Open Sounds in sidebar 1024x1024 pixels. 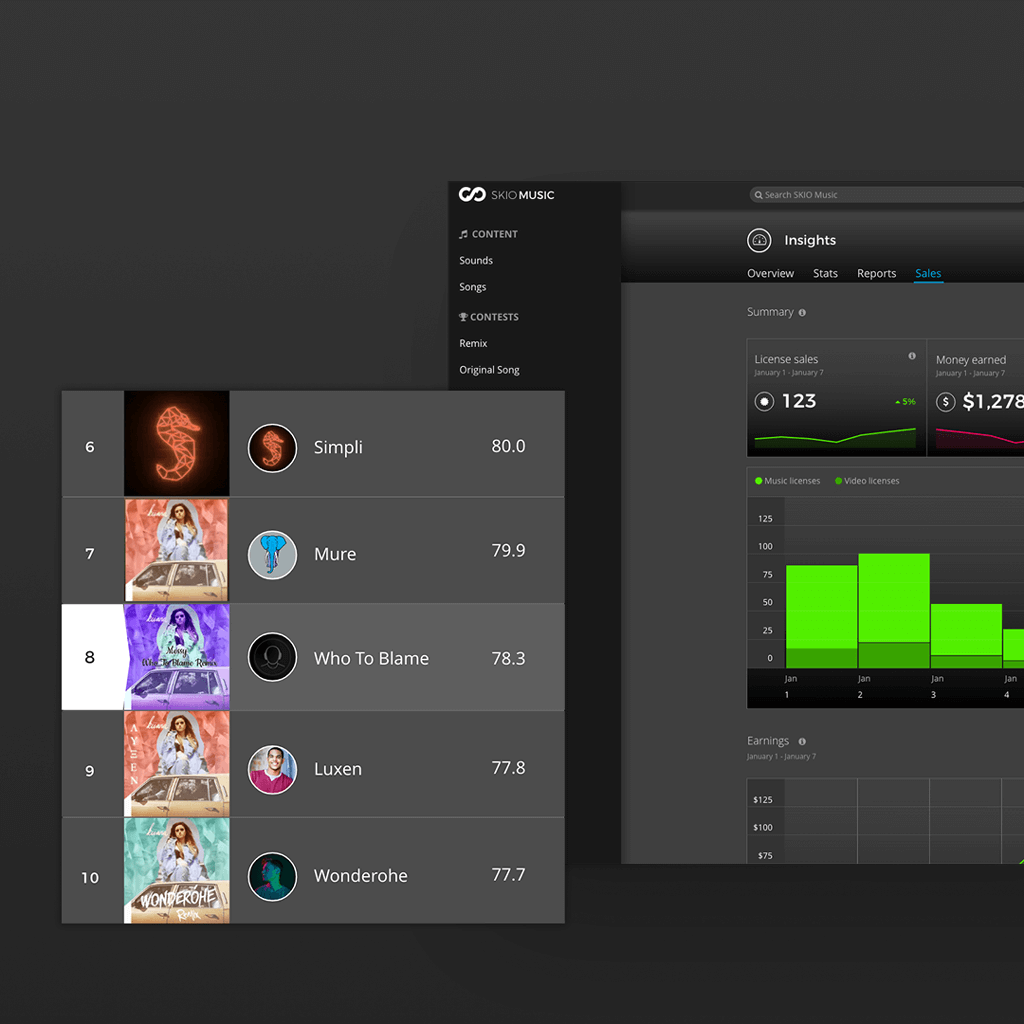click(x=475, y=260)
